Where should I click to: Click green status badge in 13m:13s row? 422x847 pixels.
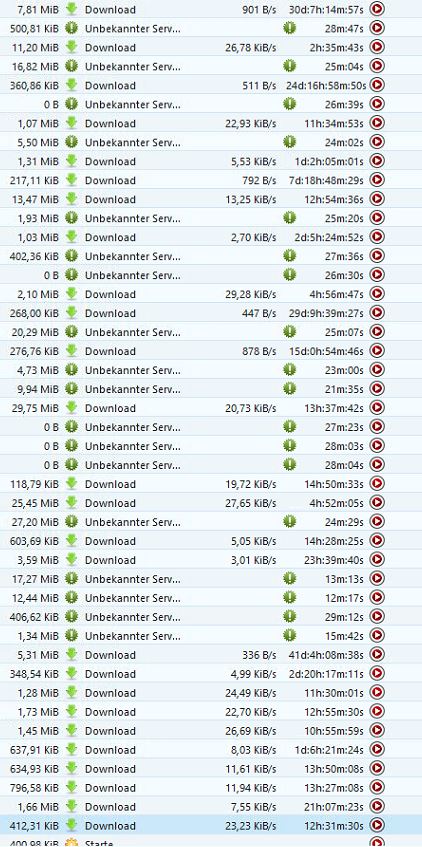click(x=290, y=579)
